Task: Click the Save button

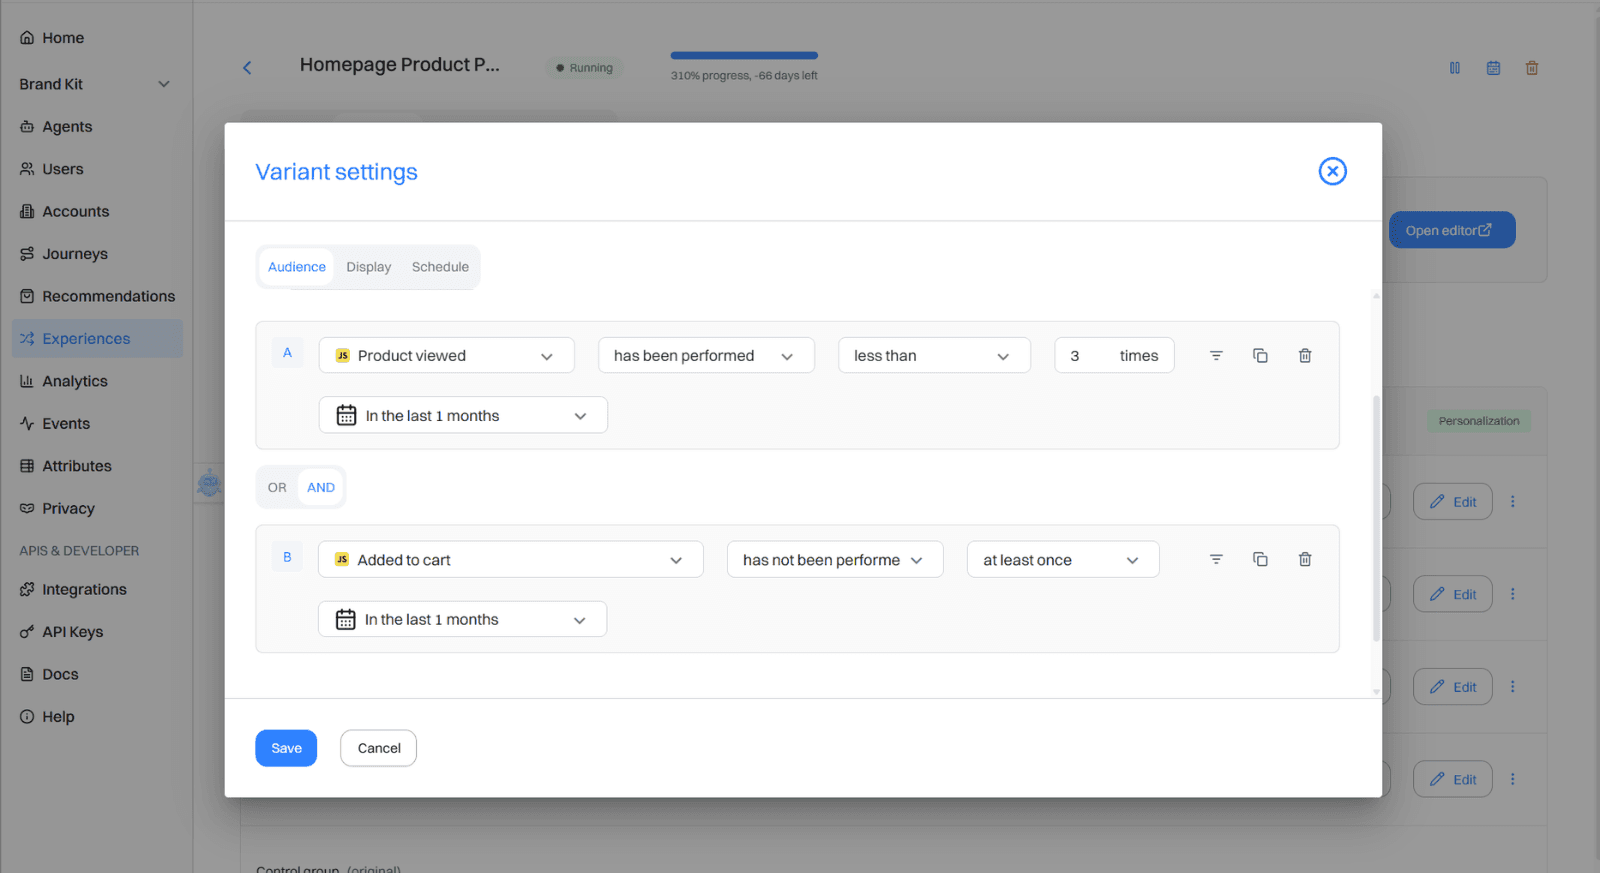Action: pos(286,748)
